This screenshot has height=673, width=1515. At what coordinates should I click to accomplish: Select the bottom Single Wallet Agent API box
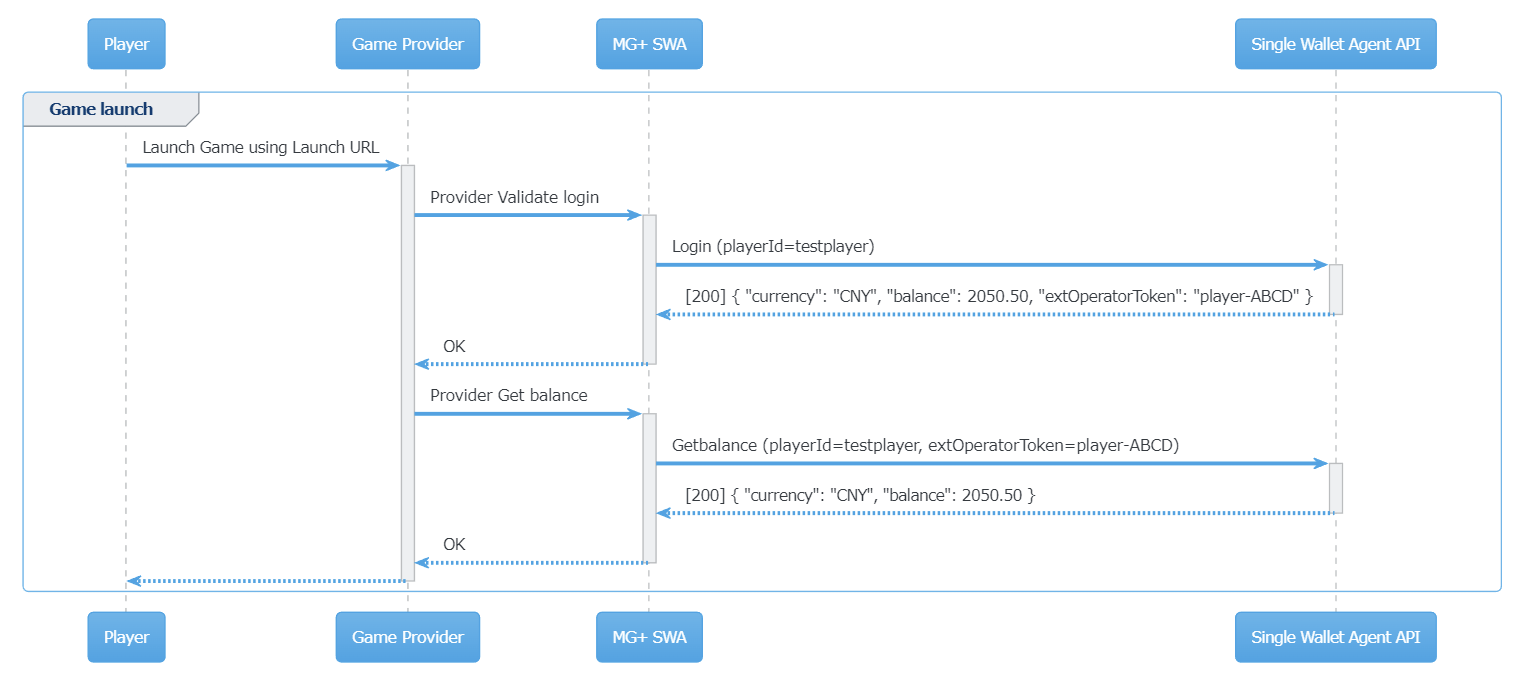1335,637
